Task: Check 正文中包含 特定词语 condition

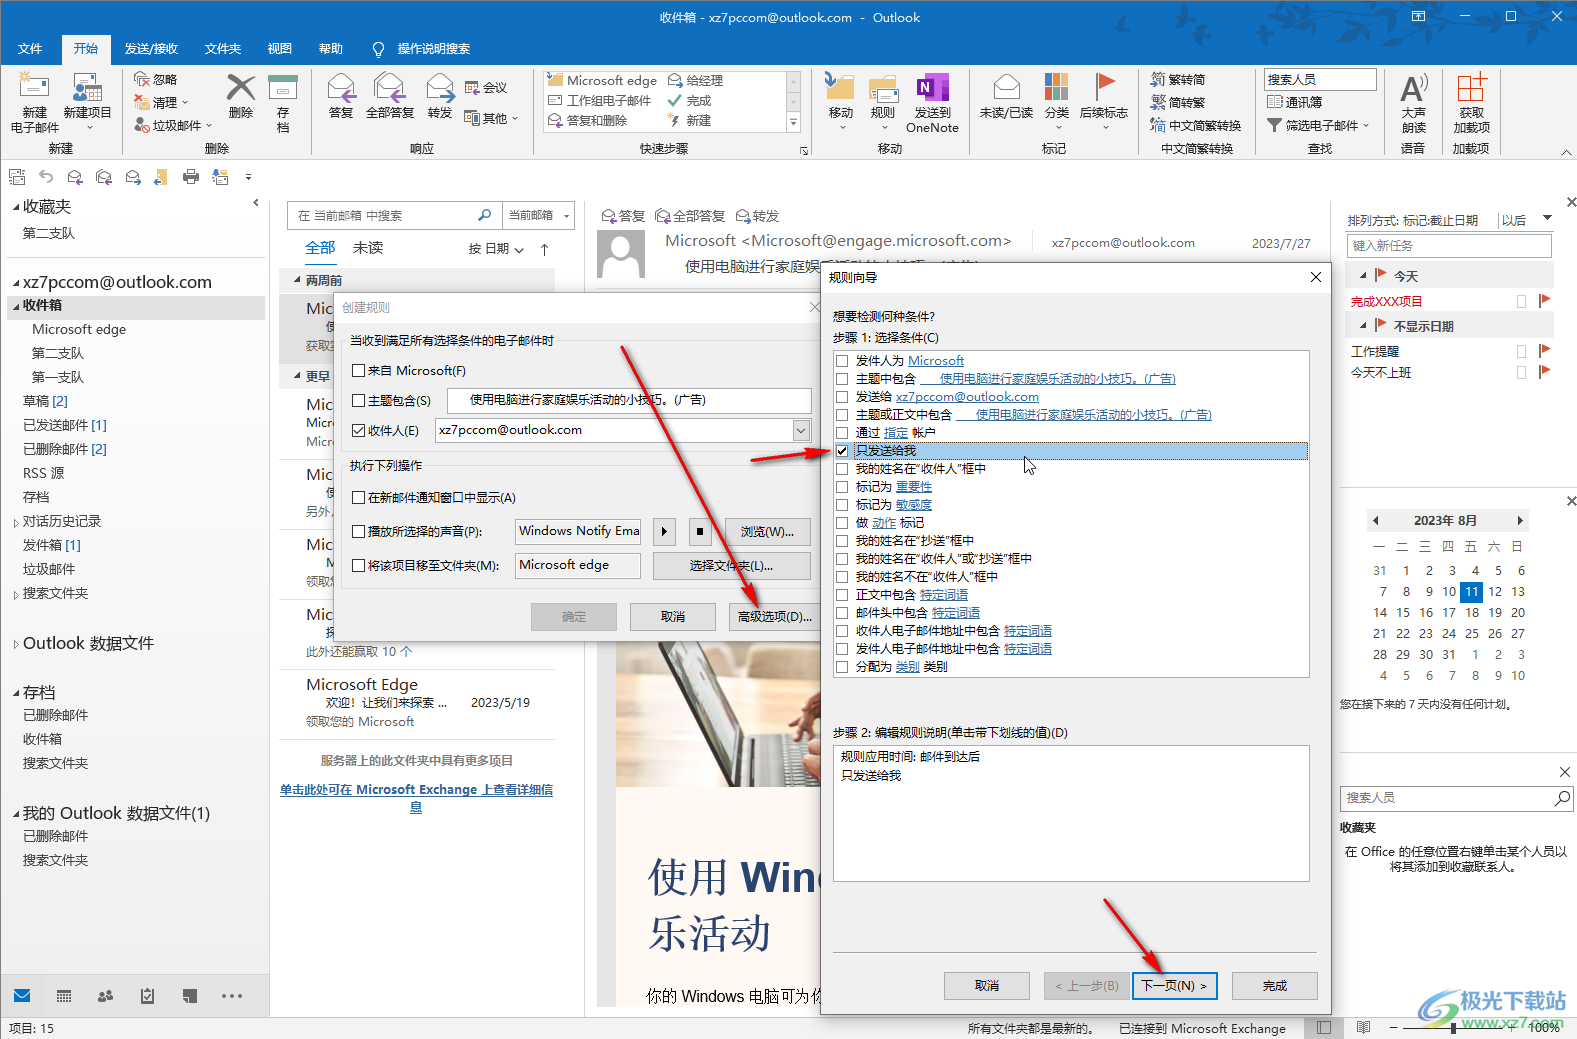Action: click(x=842, y=595)
